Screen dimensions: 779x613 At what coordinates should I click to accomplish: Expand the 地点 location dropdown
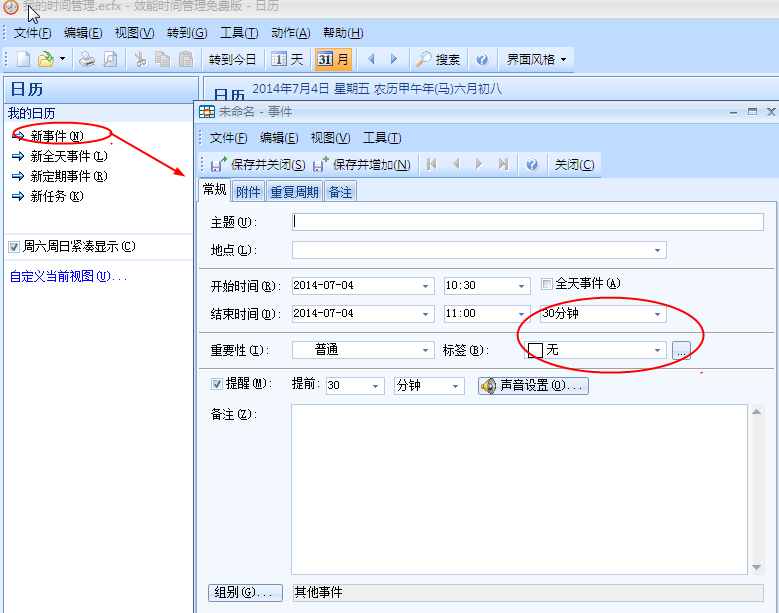pos(657,250)
